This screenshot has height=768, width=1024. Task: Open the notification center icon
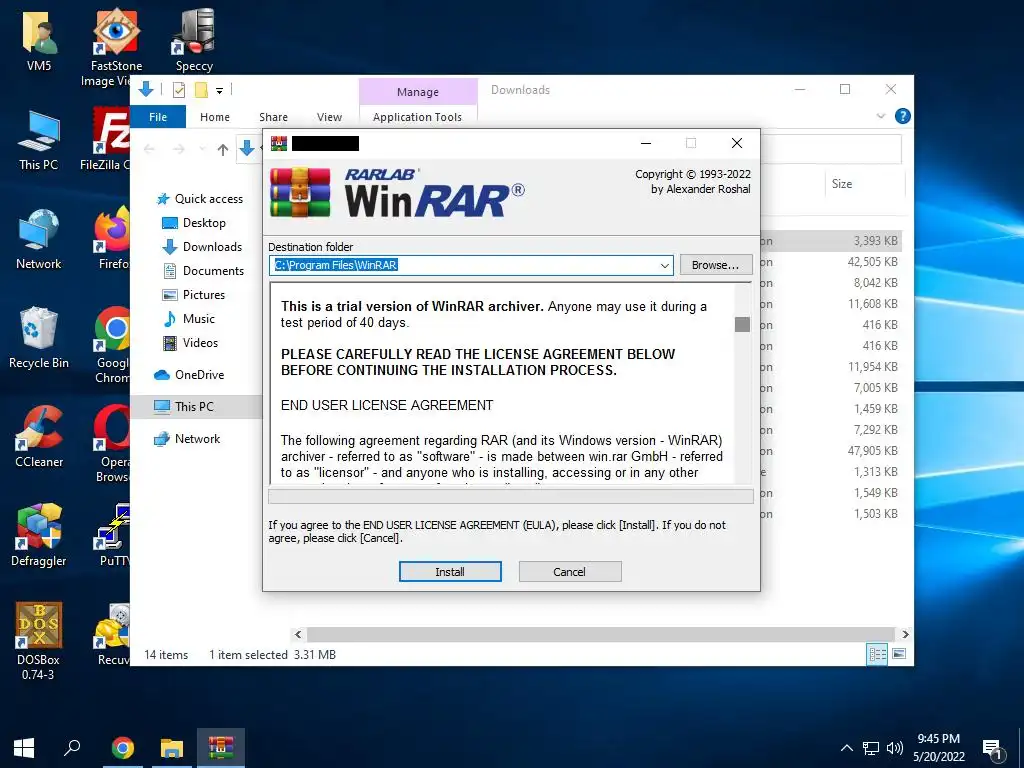click(993, 748)
